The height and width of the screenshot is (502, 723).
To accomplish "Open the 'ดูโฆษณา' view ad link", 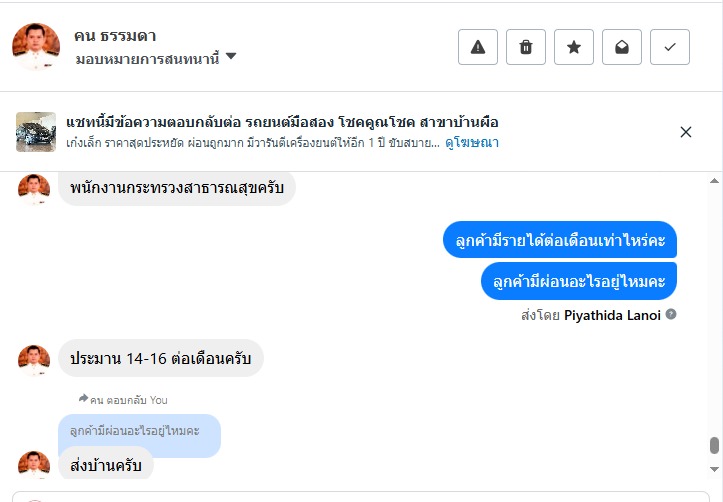I will [472, 143].
